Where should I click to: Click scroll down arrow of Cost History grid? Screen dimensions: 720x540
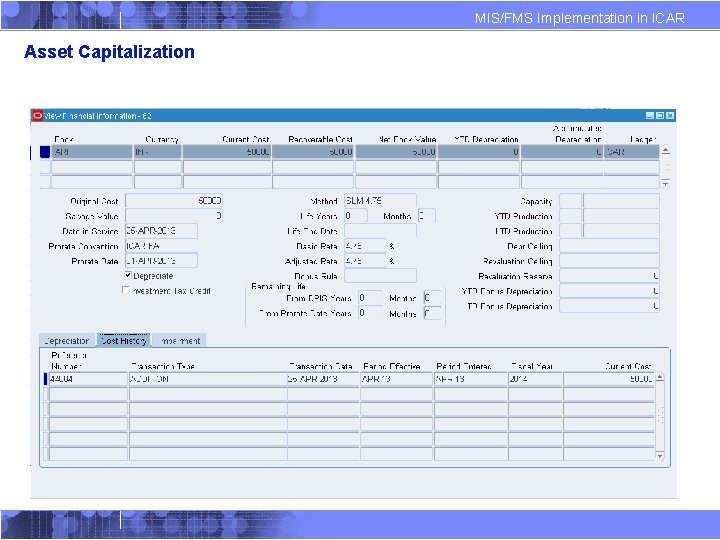pyautogui.click(x=660, y=456)
